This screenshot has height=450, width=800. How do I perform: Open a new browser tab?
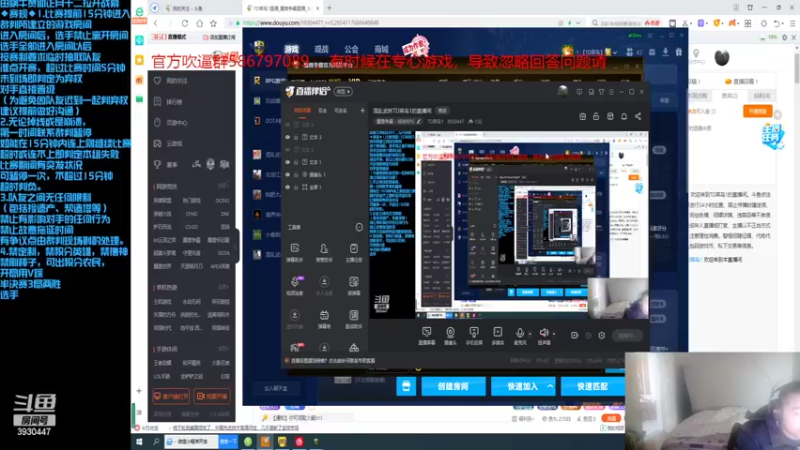coord(329,8)
